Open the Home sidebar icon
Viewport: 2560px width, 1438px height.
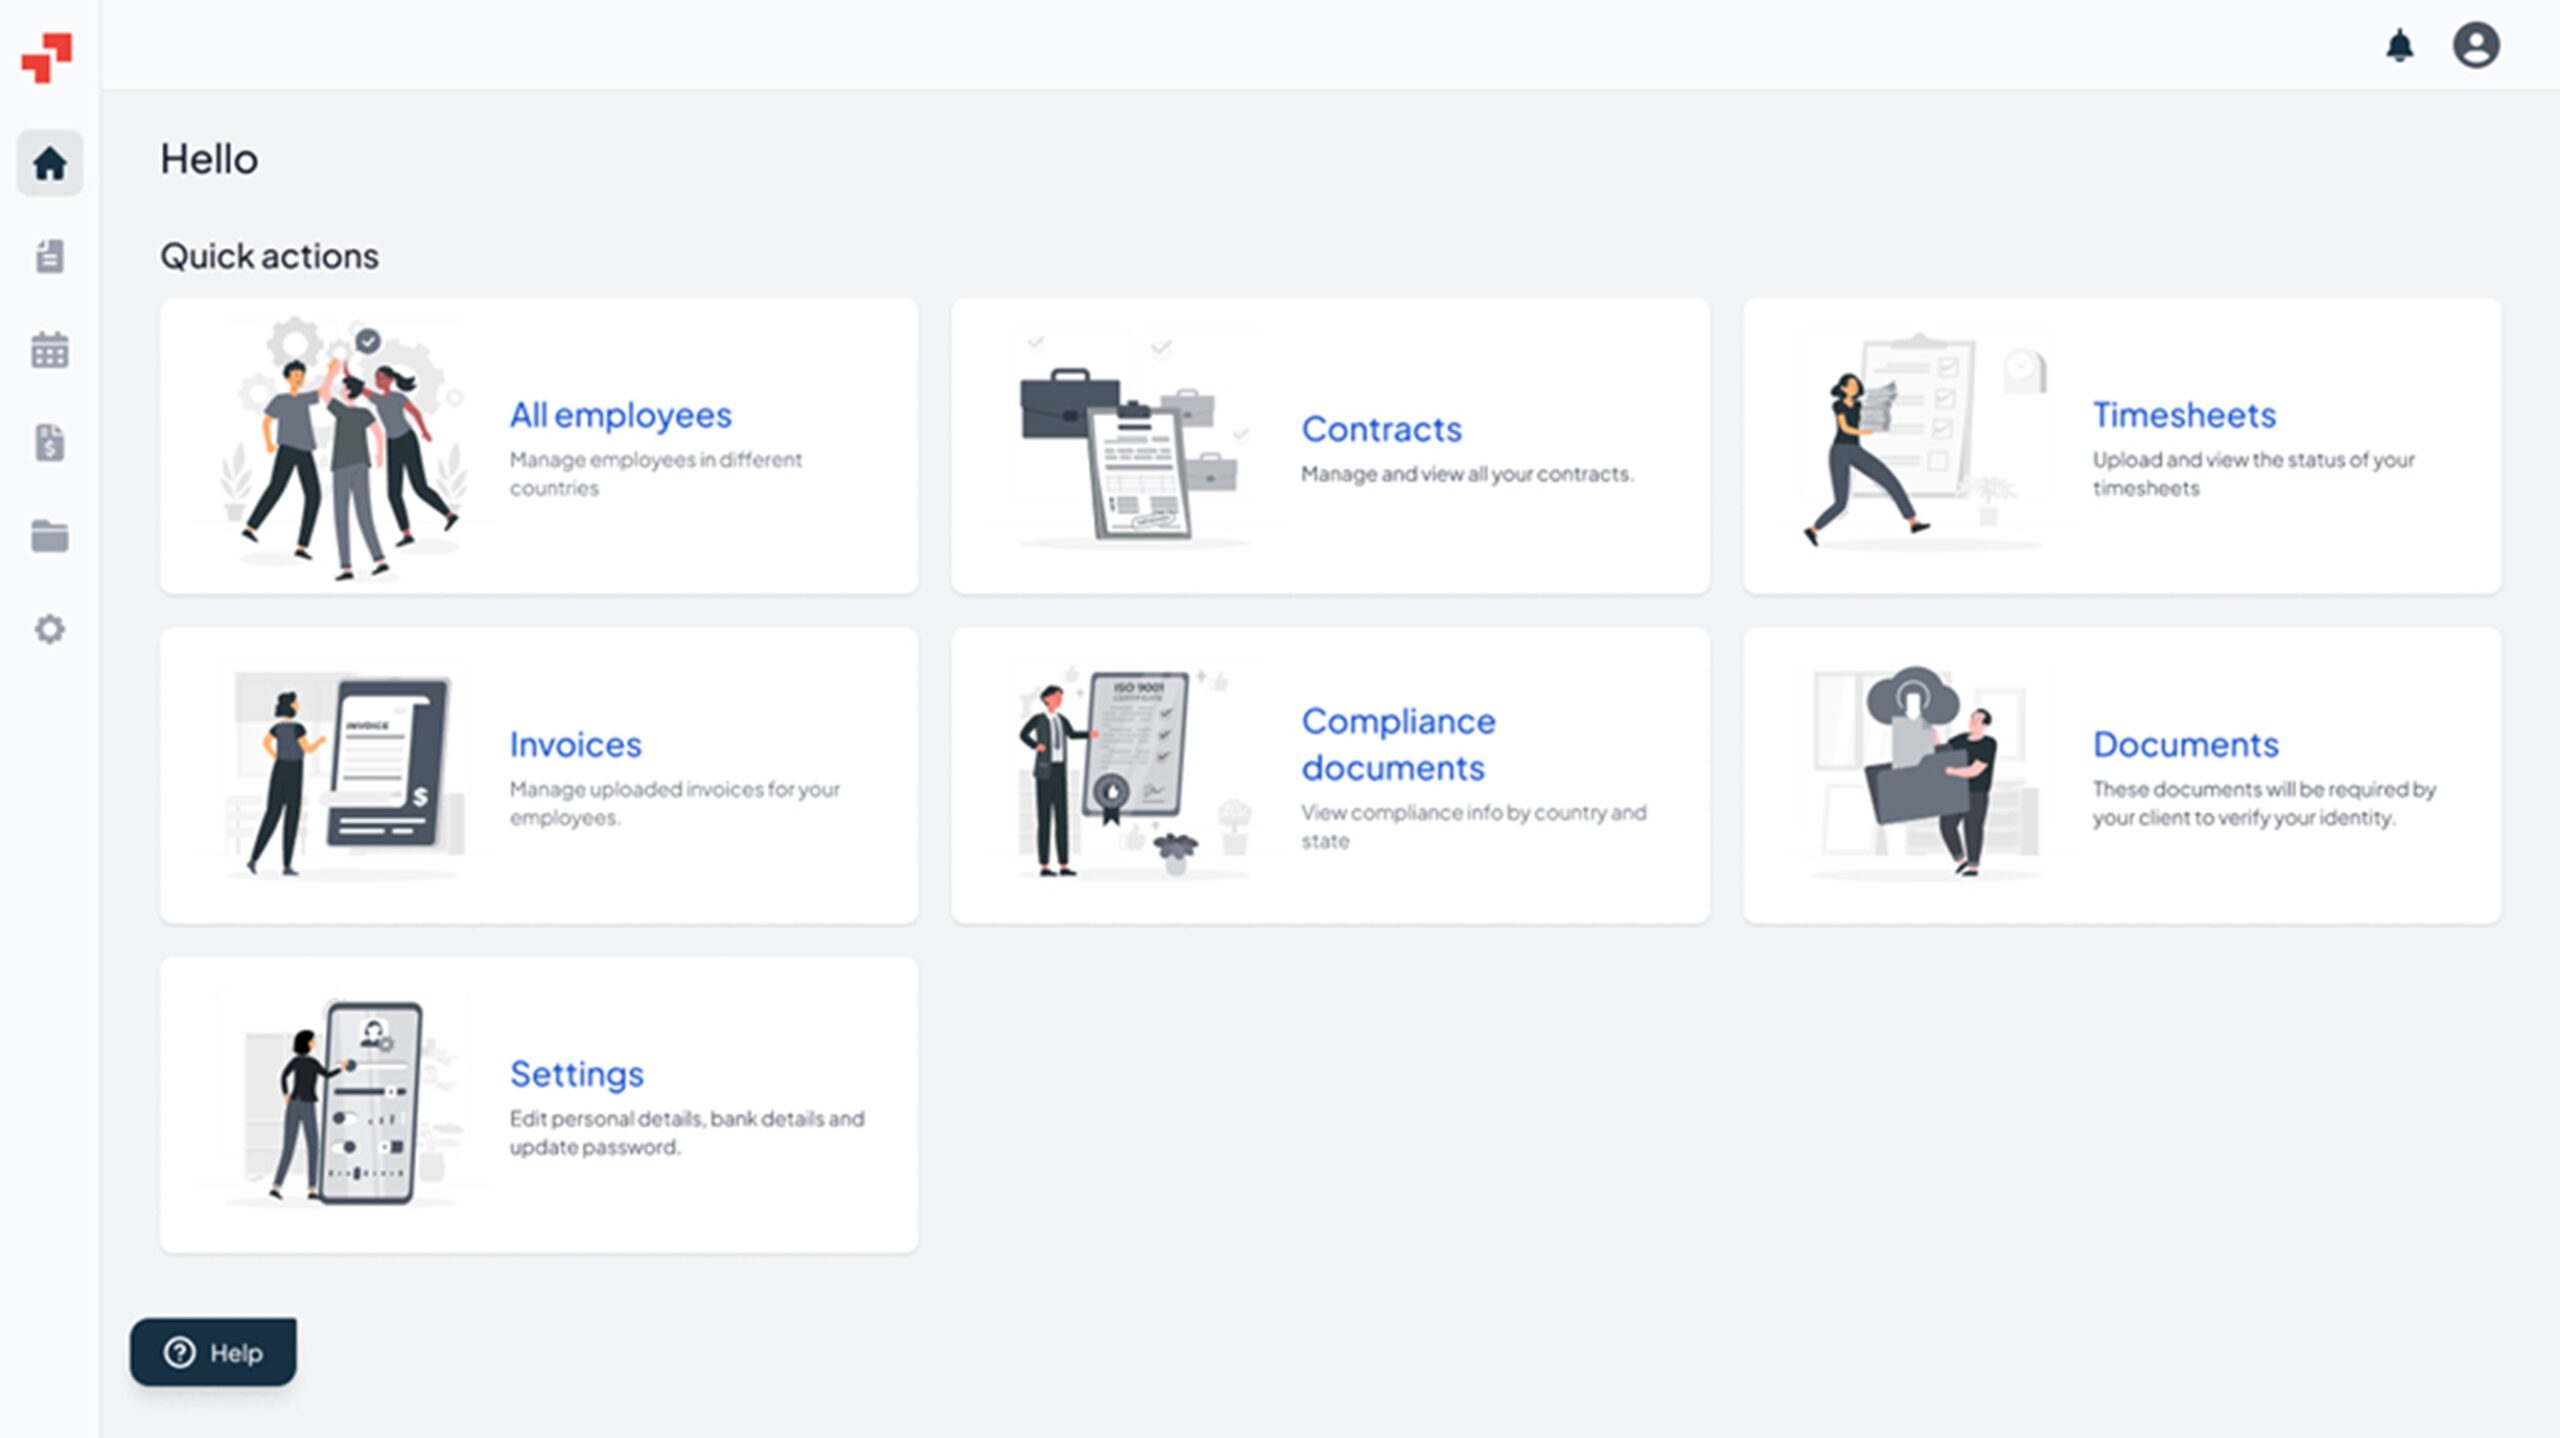coord(50,163)
